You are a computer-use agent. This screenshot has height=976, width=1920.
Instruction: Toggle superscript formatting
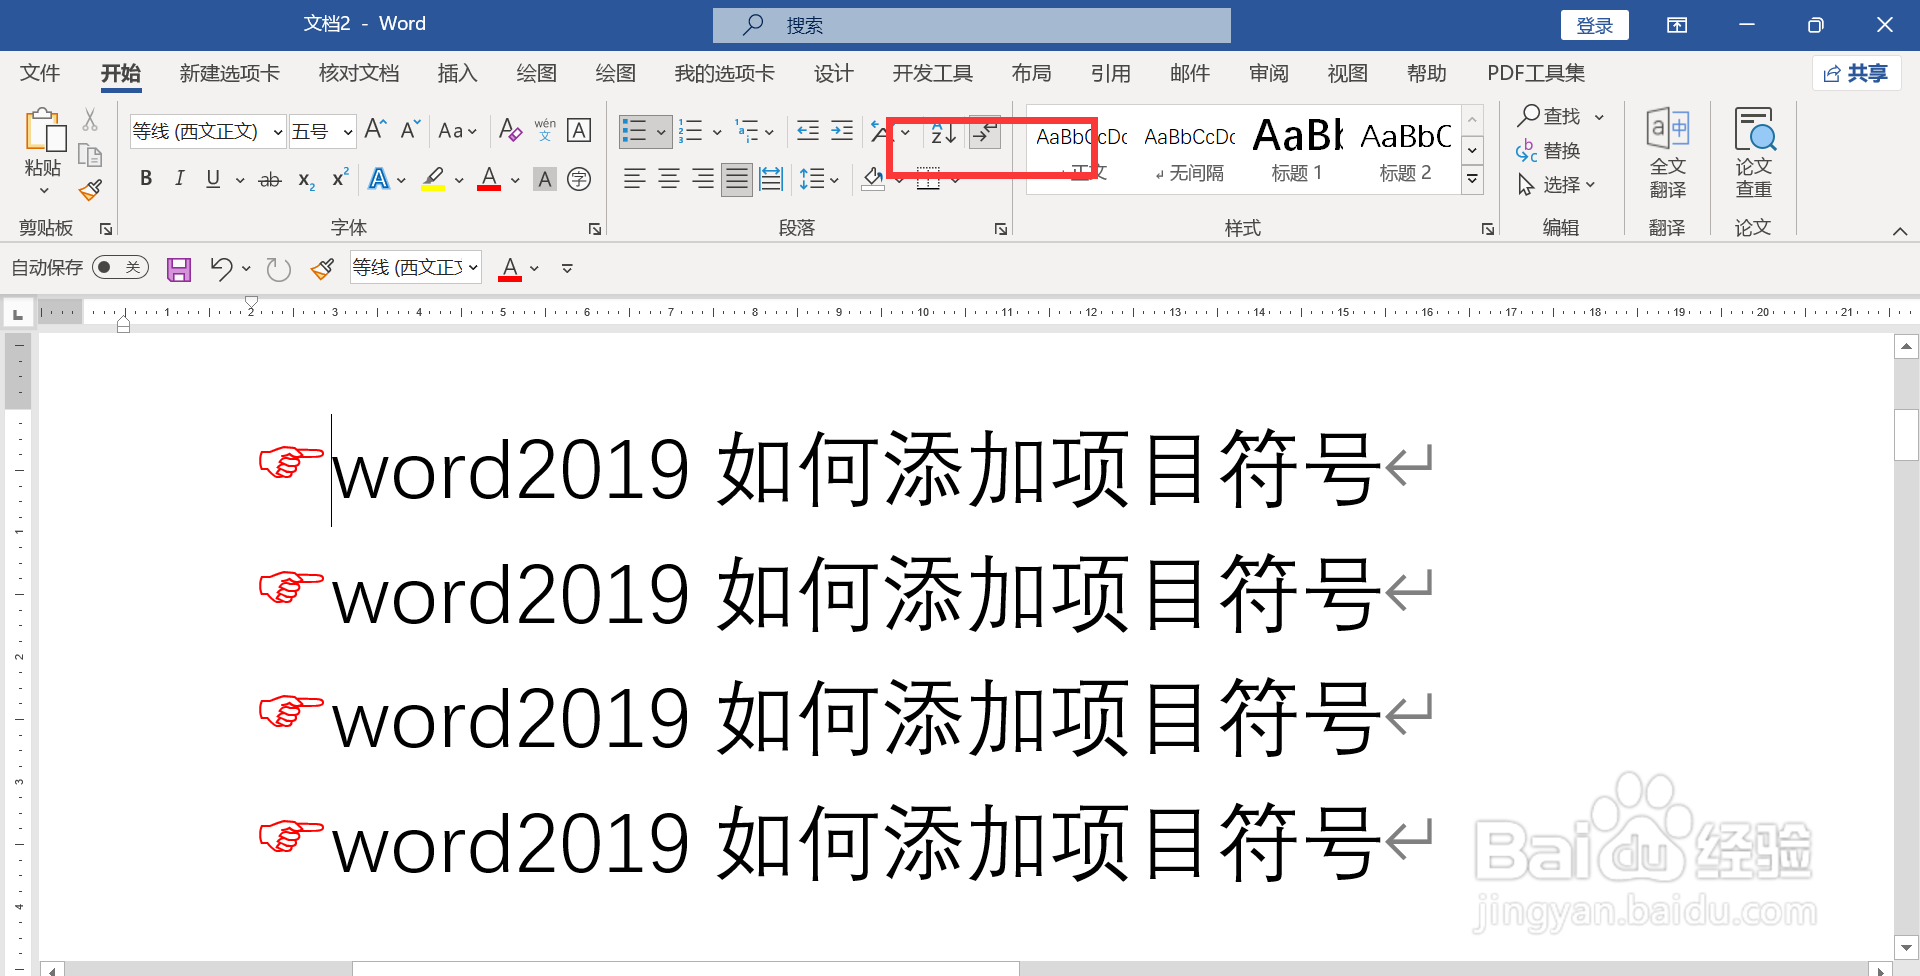click(340, 178)
